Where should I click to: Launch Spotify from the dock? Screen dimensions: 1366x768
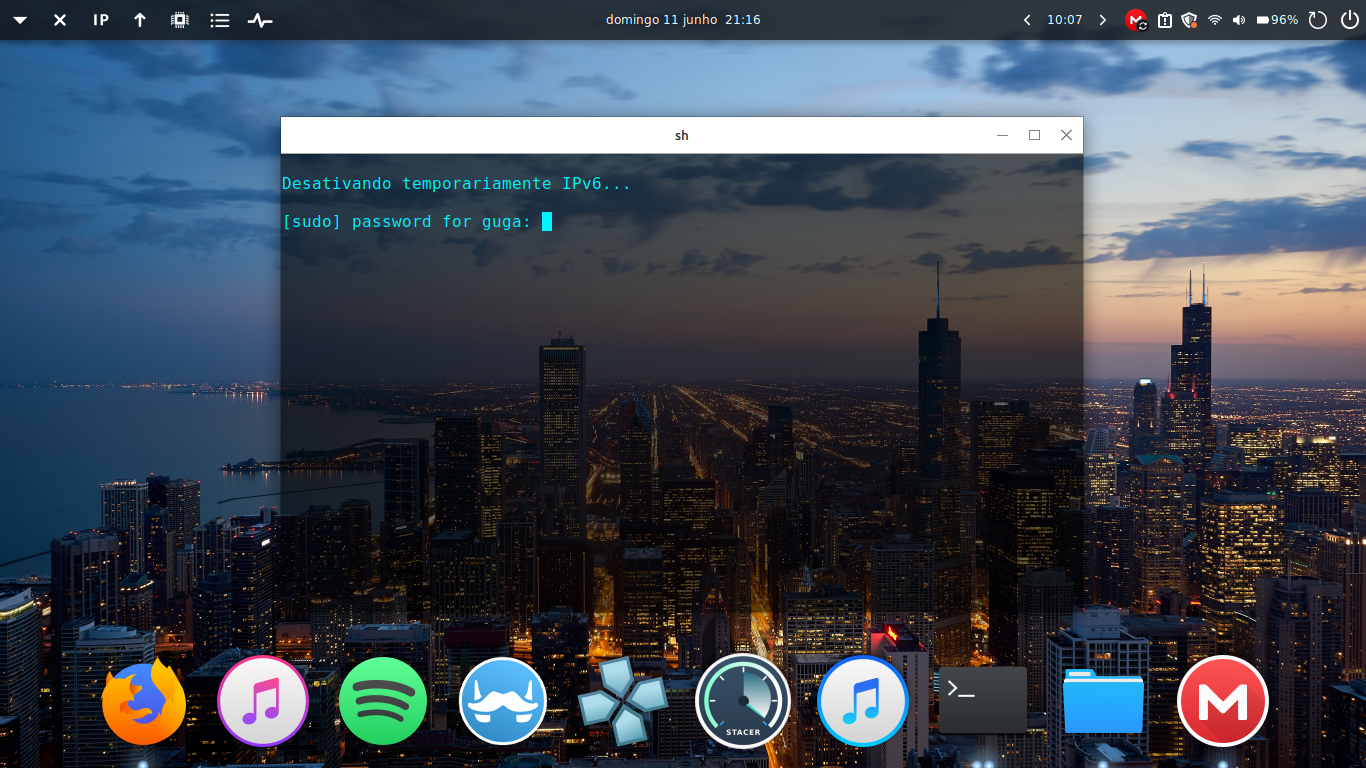[x=383, y=701]
